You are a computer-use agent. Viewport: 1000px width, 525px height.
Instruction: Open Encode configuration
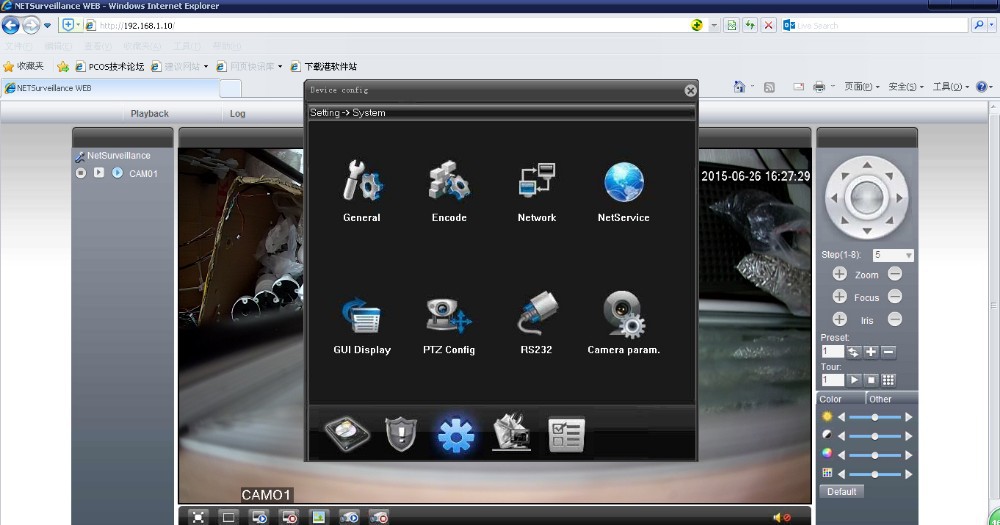tap(449, 185)
